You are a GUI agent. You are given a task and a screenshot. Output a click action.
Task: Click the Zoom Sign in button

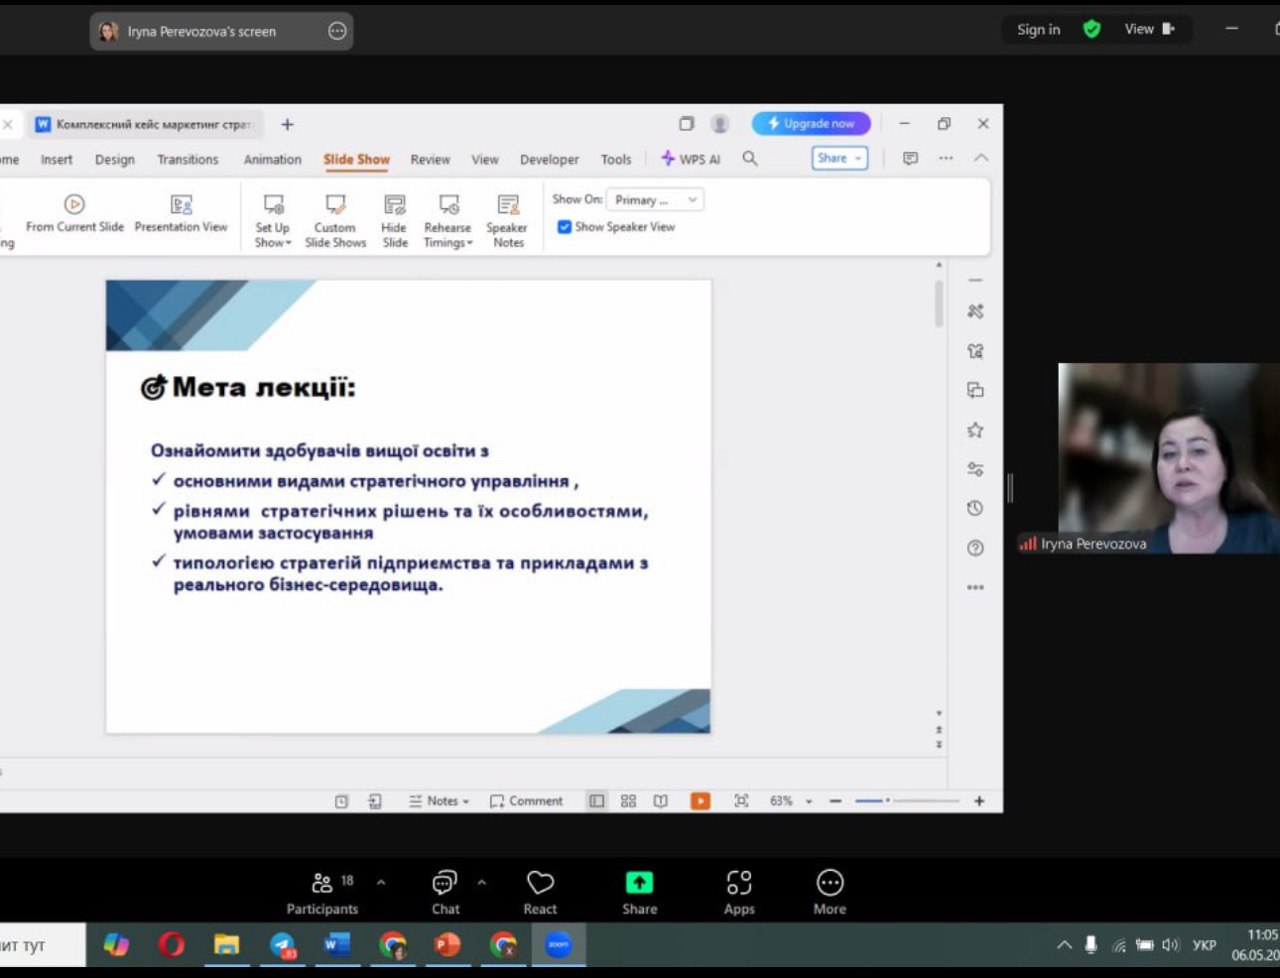[x=1038, y=30]
